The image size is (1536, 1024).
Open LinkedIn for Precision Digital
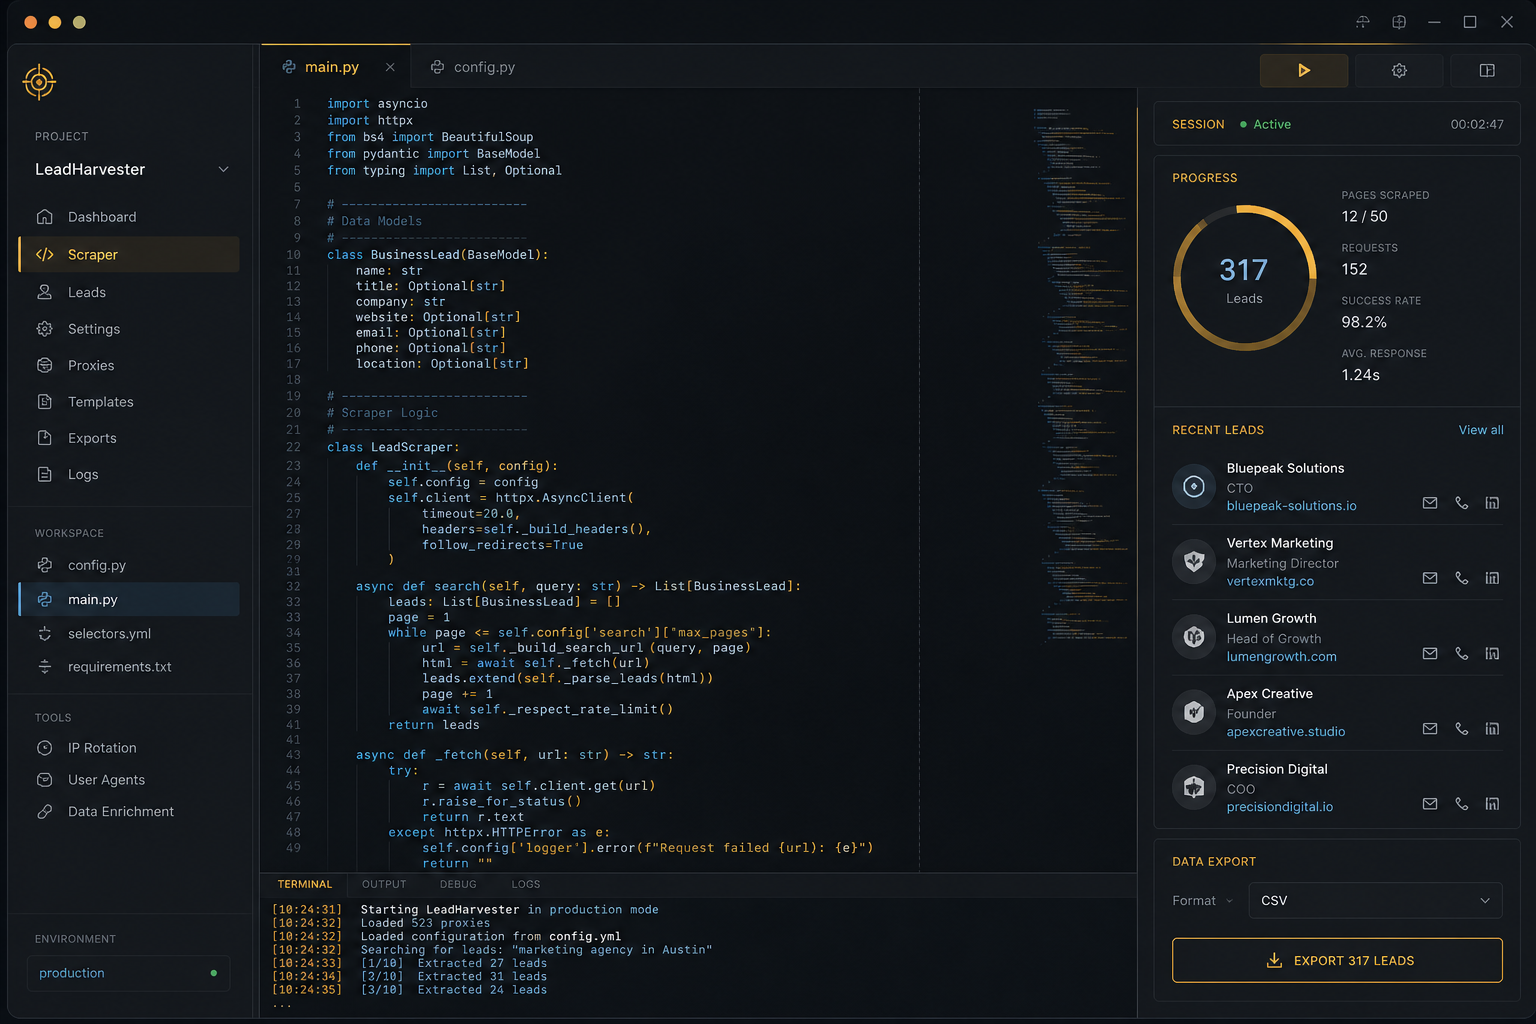tap(1492, 804)
